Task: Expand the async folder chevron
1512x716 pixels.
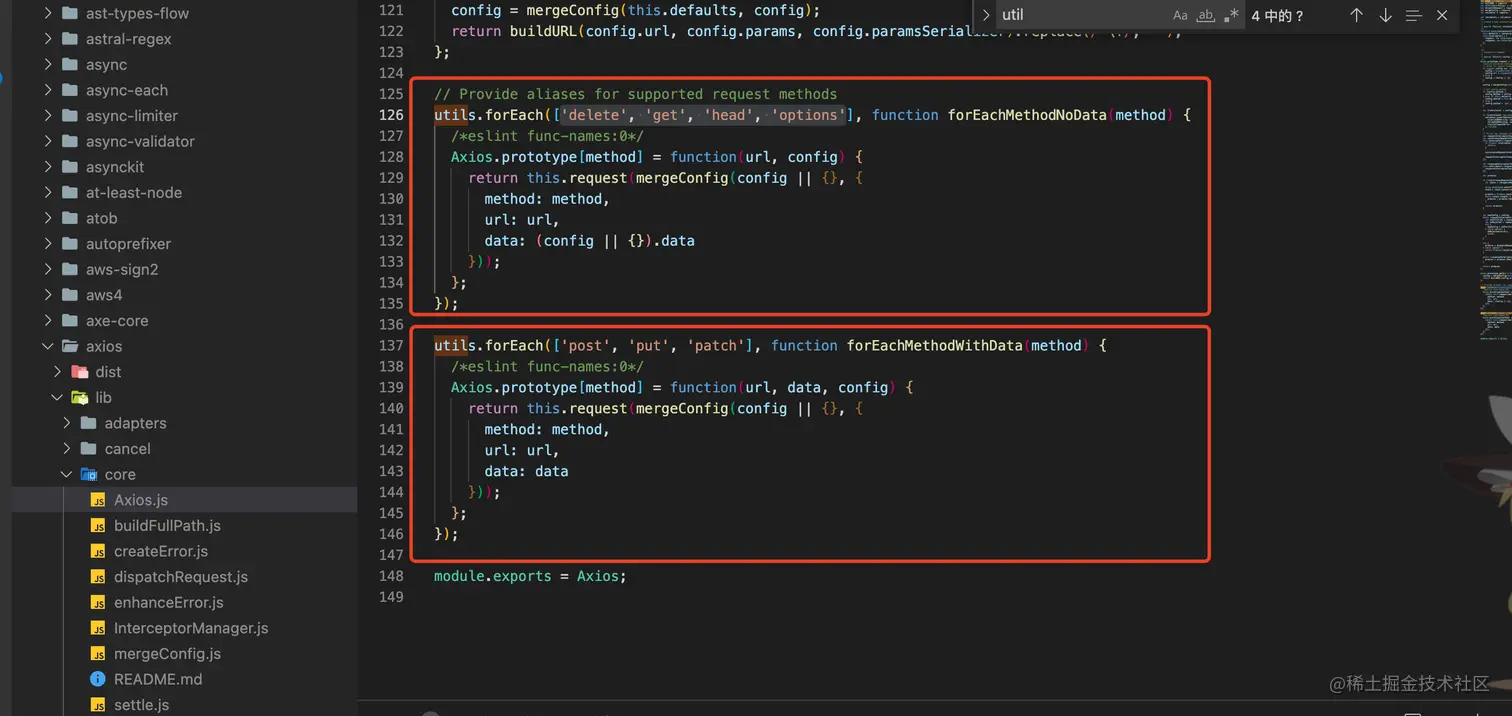Action: (47, 64)
